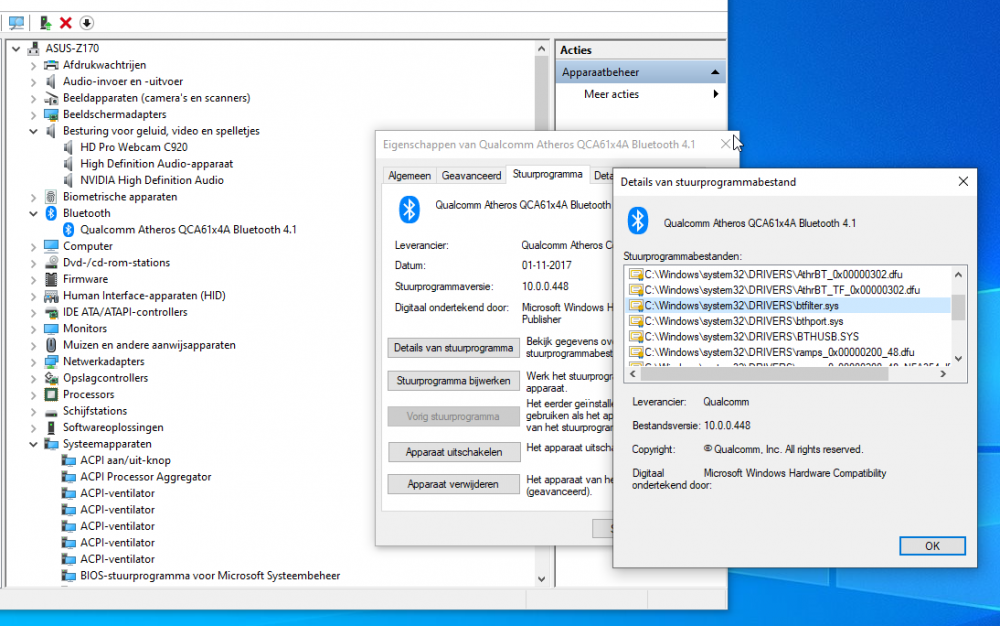
Task: Click the update driver toolbar icon
Action: (45, 22)
